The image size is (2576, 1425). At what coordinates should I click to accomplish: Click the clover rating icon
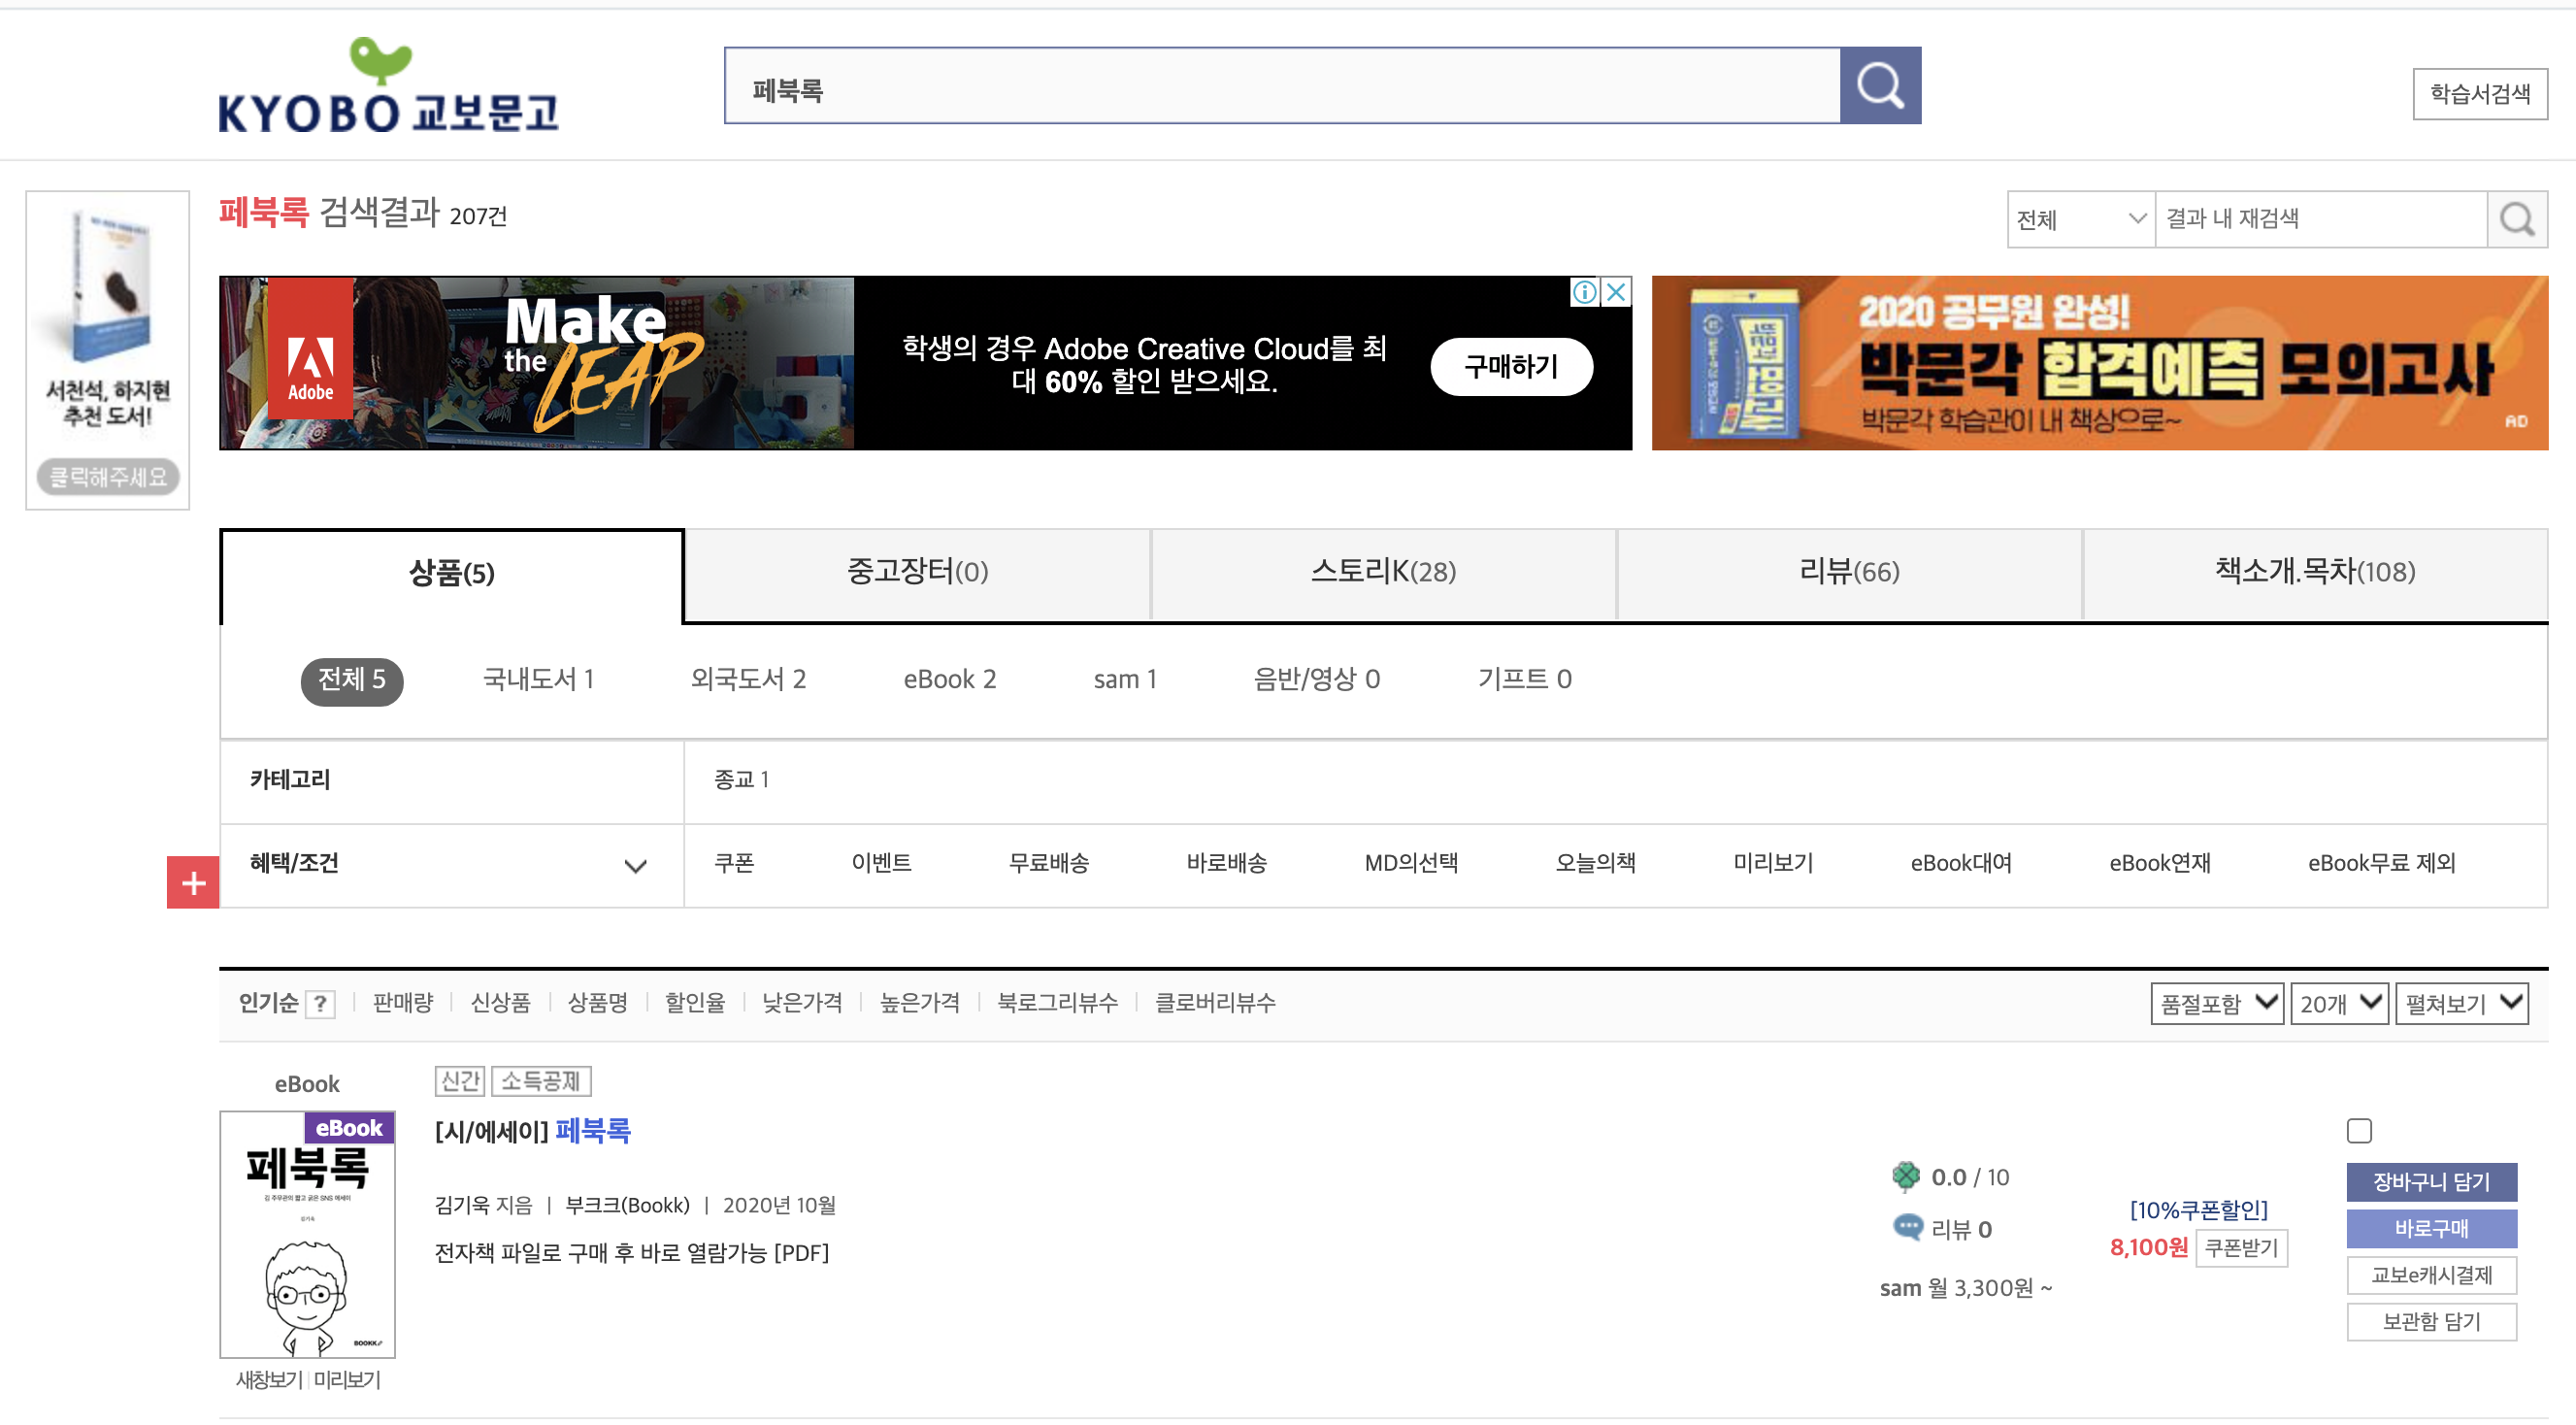click(1906, 1176)
